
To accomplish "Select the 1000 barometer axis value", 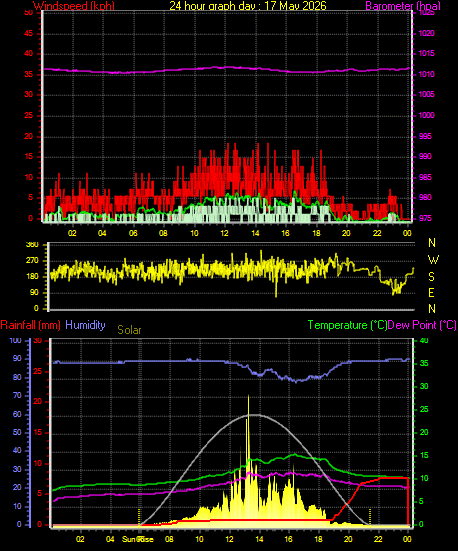I will point(426,115).
